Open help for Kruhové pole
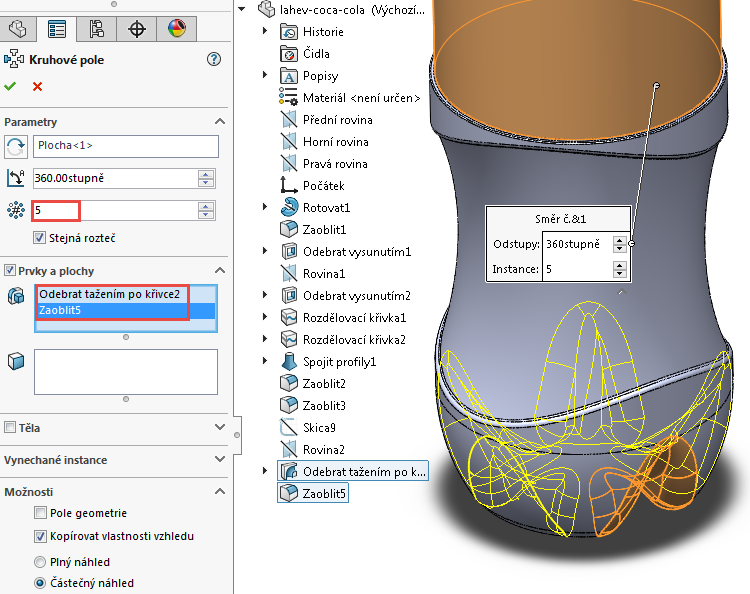 (214, 59)
